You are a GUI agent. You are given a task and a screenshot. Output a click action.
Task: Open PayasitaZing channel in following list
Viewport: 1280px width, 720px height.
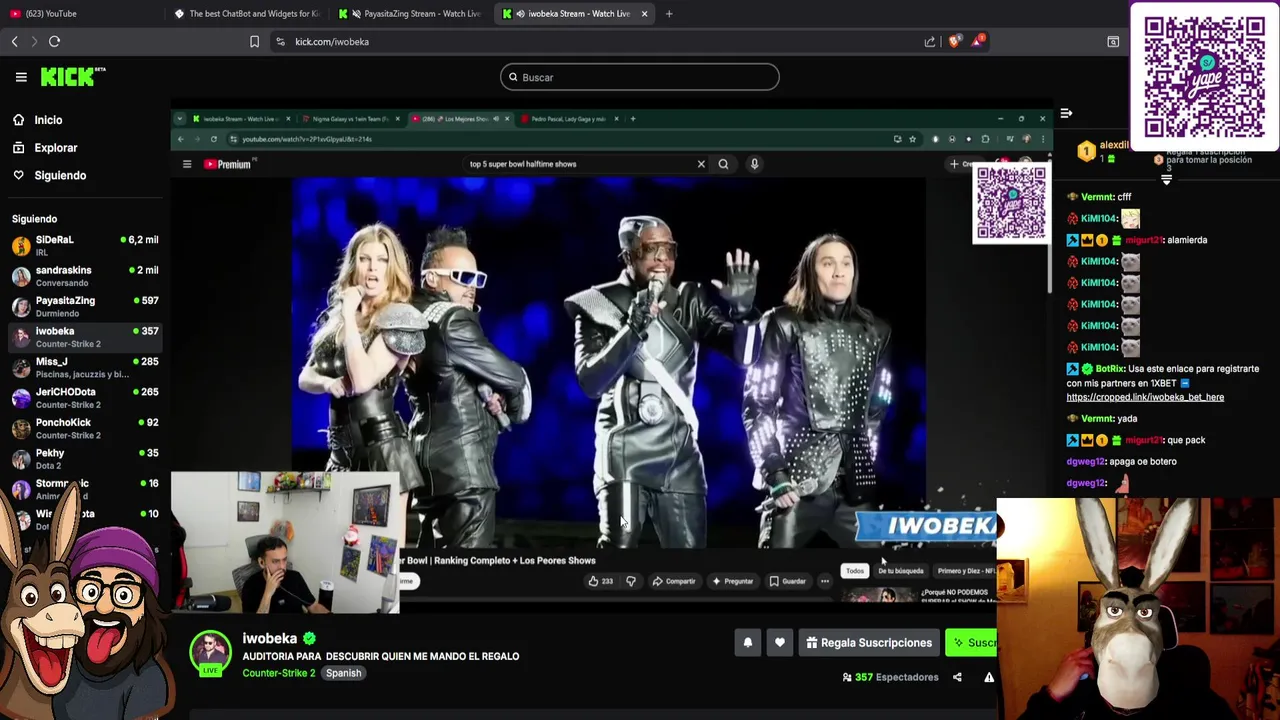[85, 306]
